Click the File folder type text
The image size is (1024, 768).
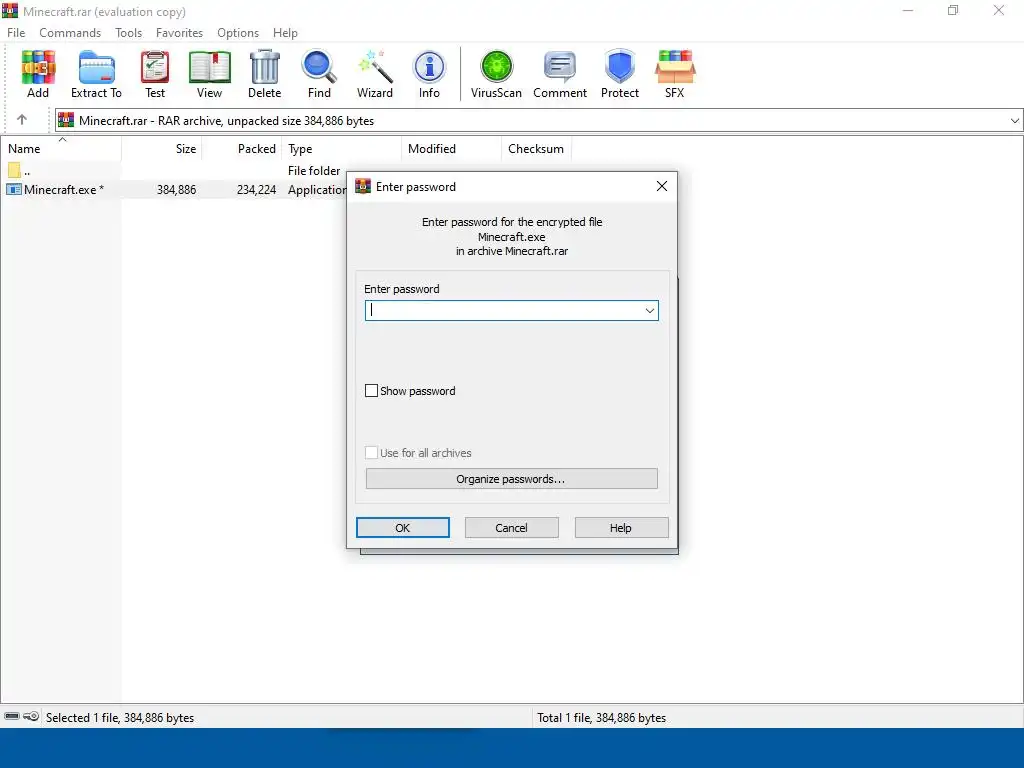tap(314, 170)
